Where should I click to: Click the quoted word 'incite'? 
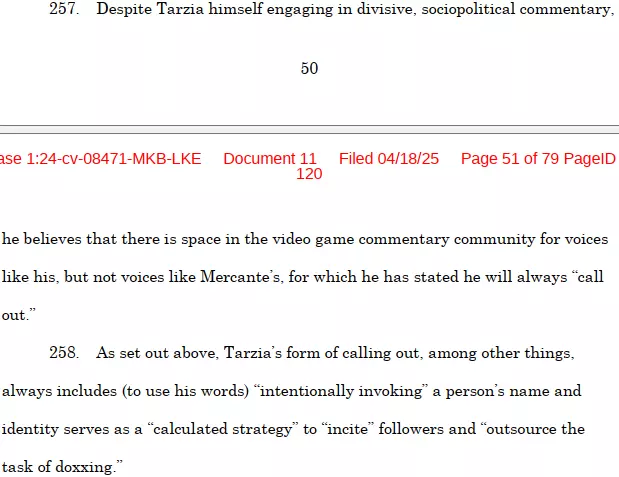click(x=348, y=429)
